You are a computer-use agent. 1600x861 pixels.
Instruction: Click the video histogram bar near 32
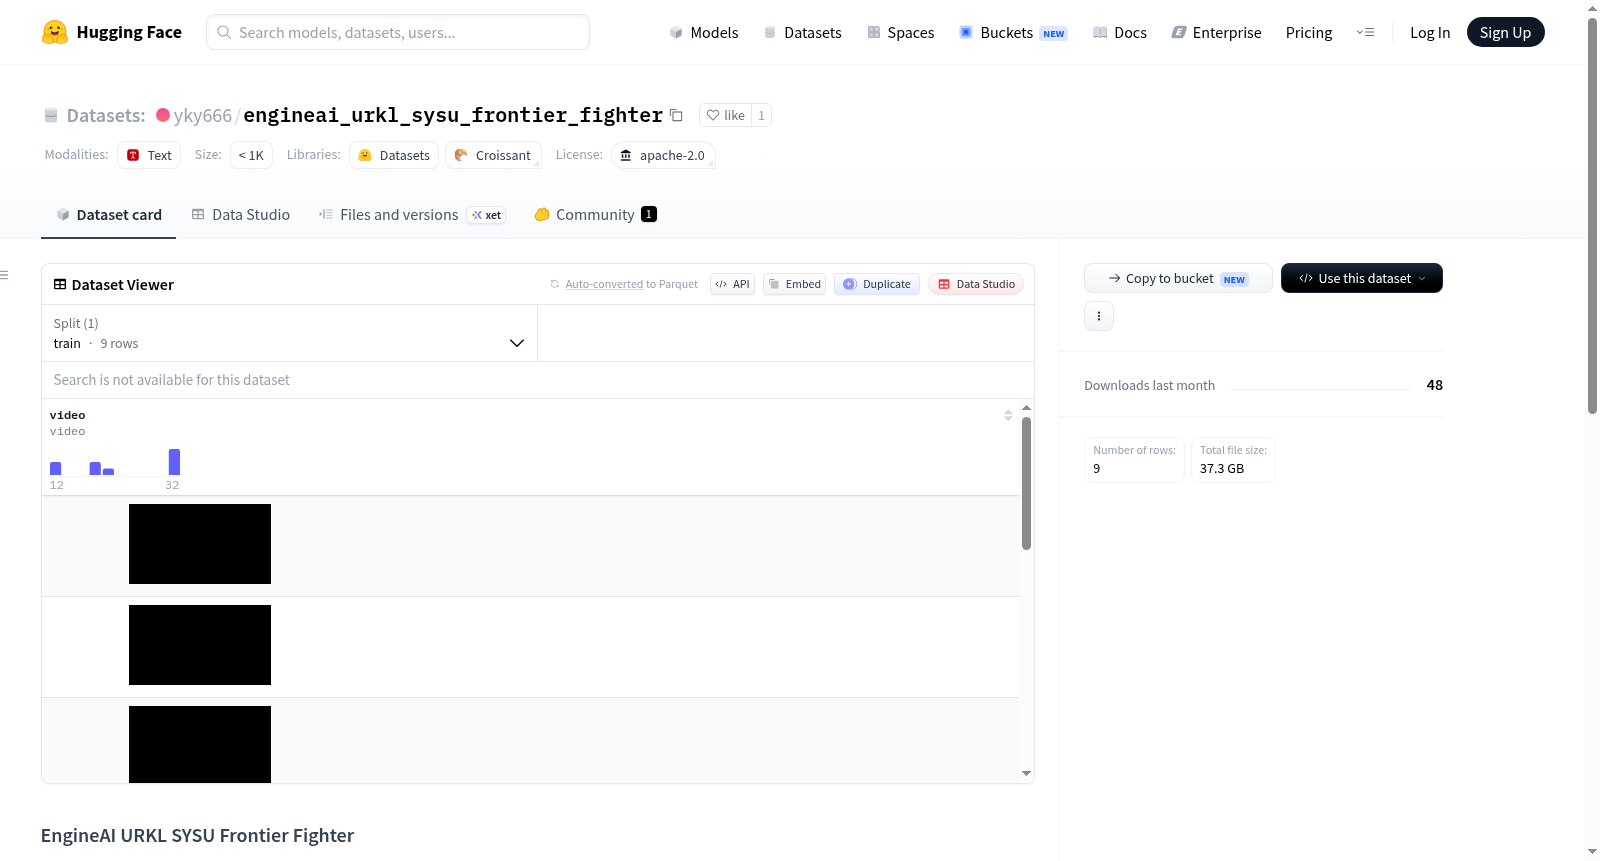[x=174, y=462]
